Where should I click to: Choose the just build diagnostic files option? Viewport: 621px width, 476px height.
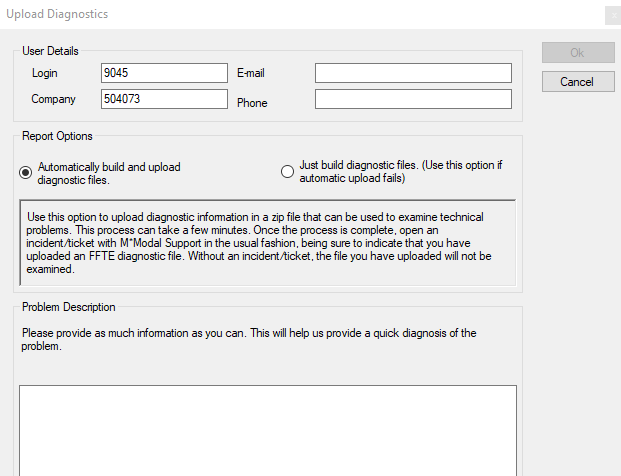tap(288, 172)
